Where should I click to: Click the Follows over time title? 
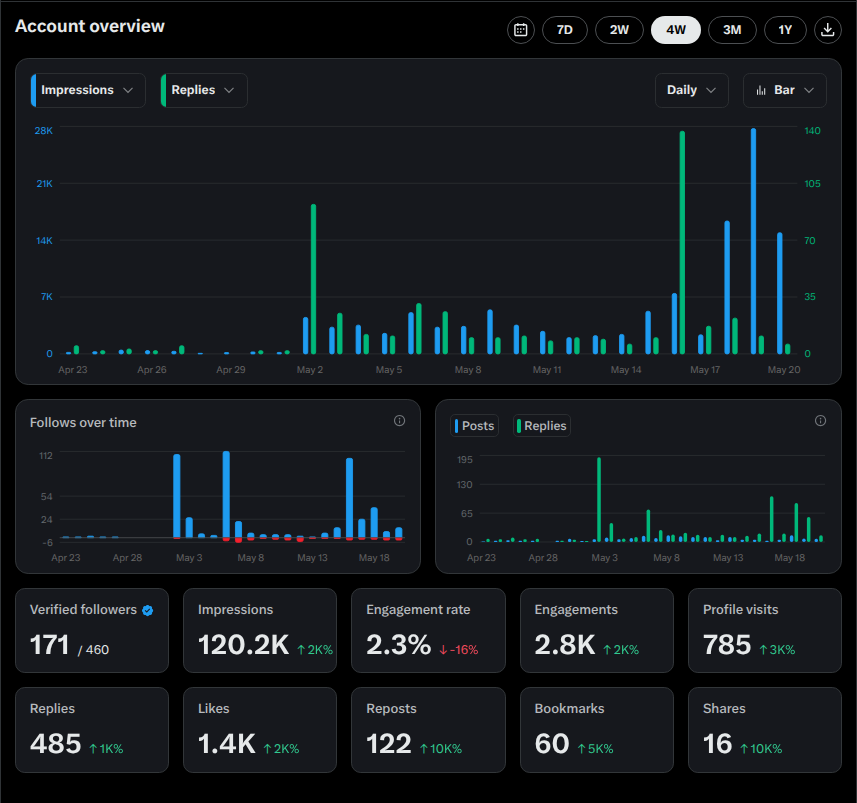pos(83,423)
